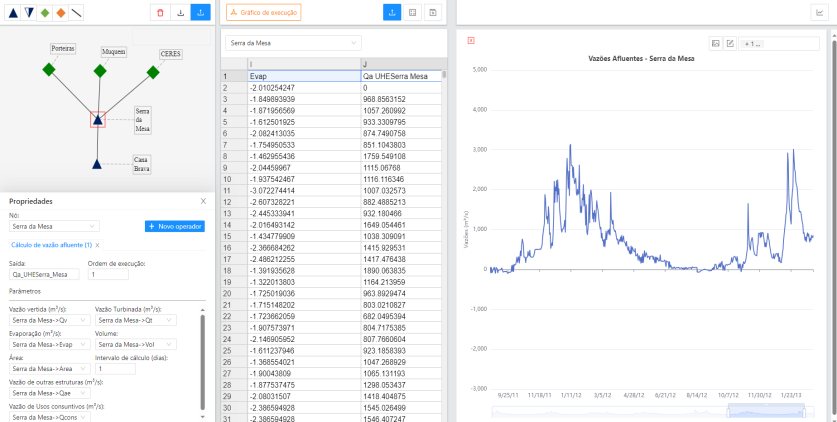Select column J header
Screen dimensions: 837x422
click(x=401, y=64)
